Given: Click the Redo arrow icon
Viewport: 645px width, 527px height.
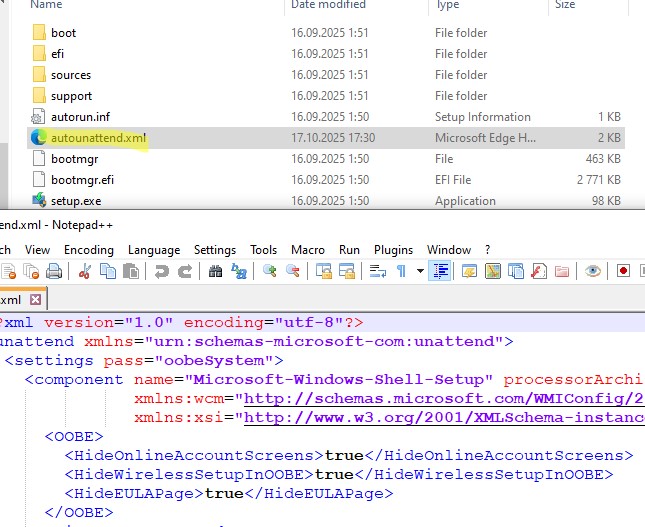Looking at the screenshot, I should [x=185, y=271].
